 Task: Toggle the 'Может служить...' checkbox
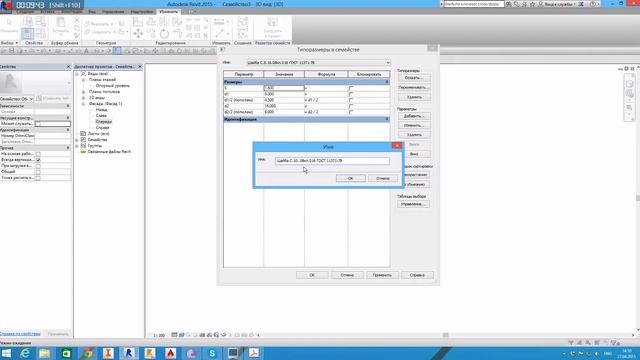[x=38, y=124]
